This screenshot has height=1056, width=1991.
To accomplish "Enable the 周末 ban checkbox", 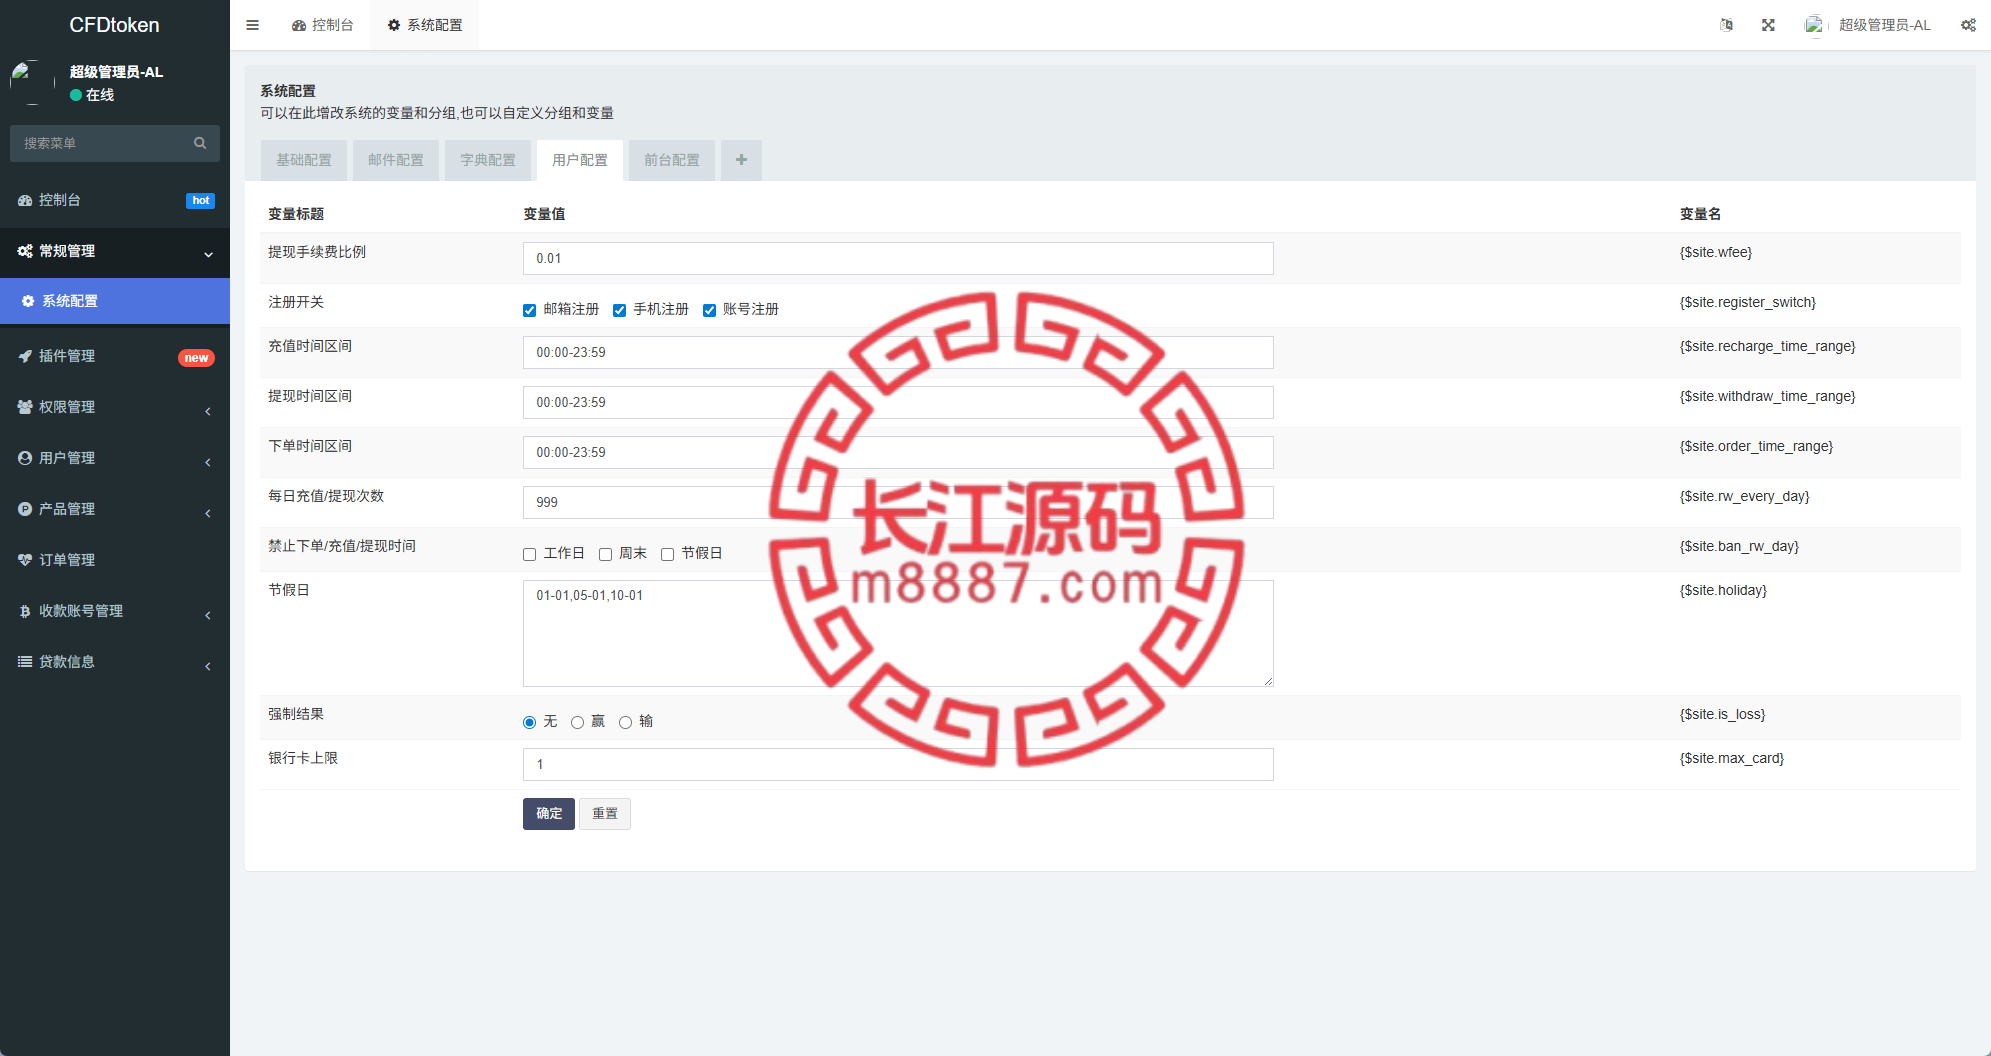I will click(605, 554).
